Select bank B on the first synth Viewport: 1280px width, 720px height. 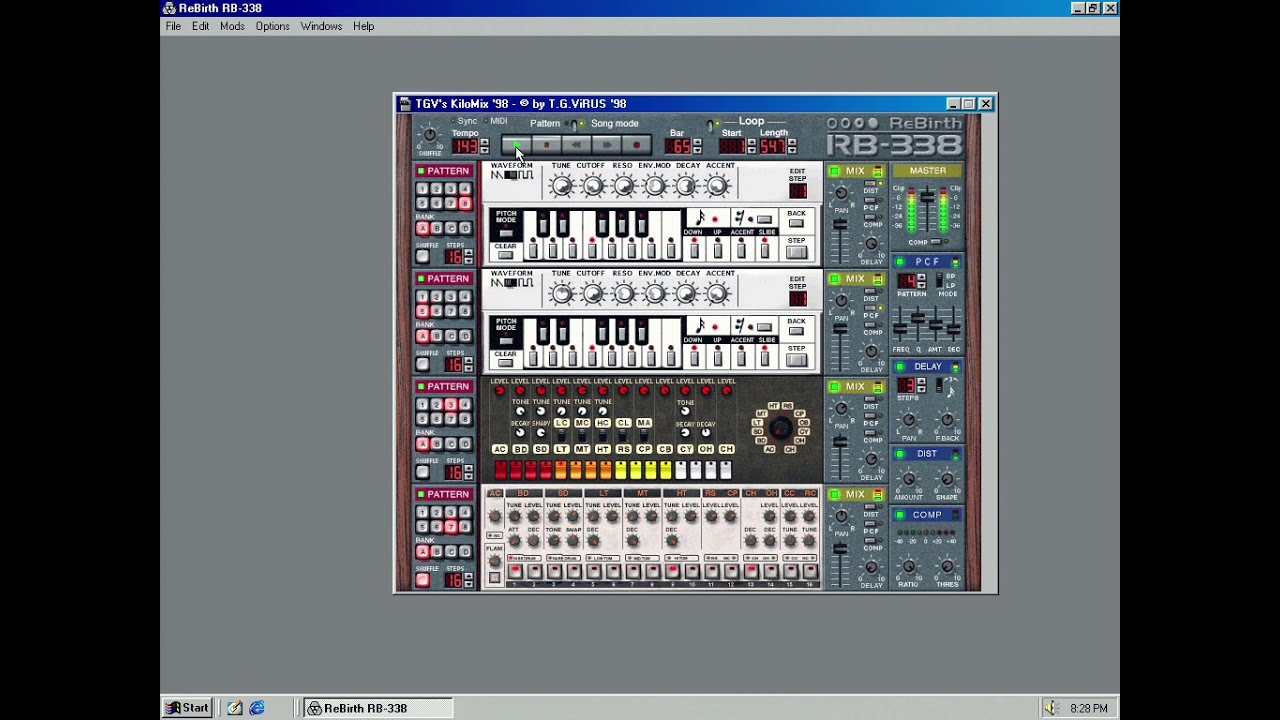[x=436, y=229]
